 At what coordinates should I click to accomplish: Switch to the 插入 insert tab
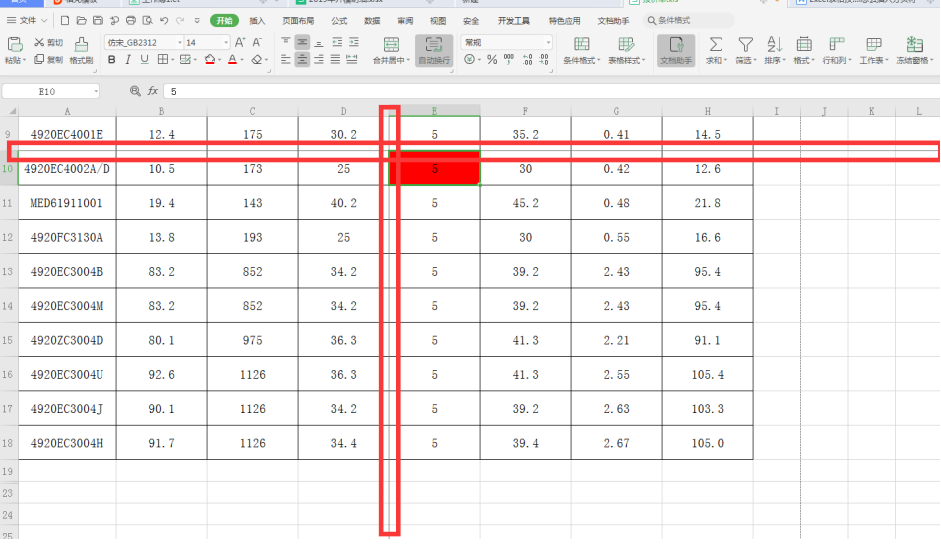point(257,20)
